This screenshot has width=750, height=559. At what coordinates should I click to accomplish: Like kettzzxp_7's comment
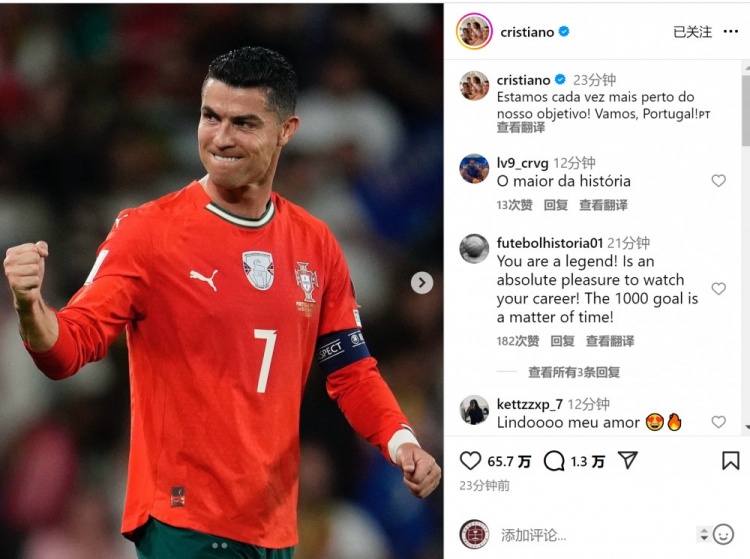(x=718, y=422)
